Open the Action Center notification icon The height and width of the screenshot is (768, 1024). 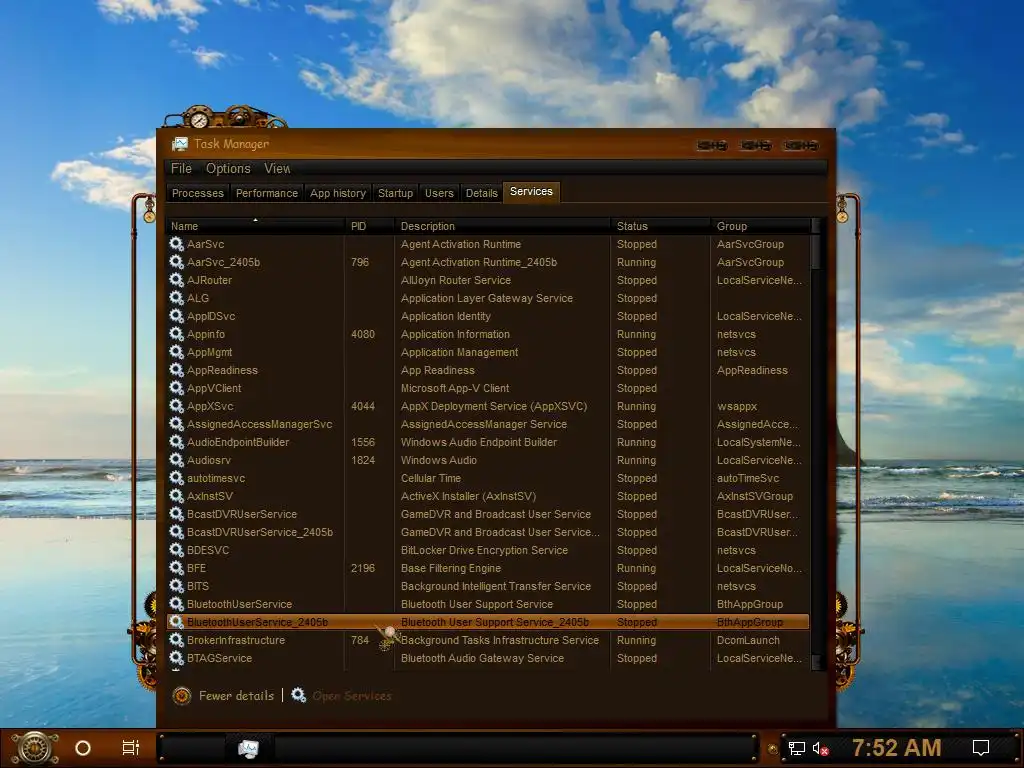[981, 748]
